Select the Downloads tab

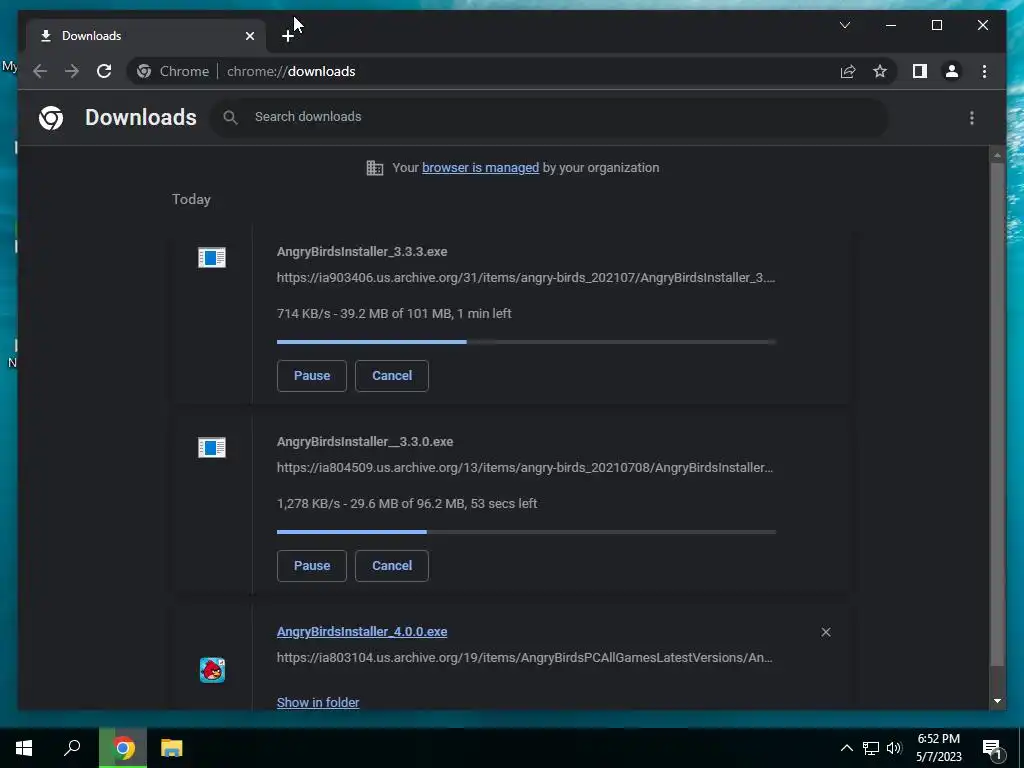pos(146,36)
